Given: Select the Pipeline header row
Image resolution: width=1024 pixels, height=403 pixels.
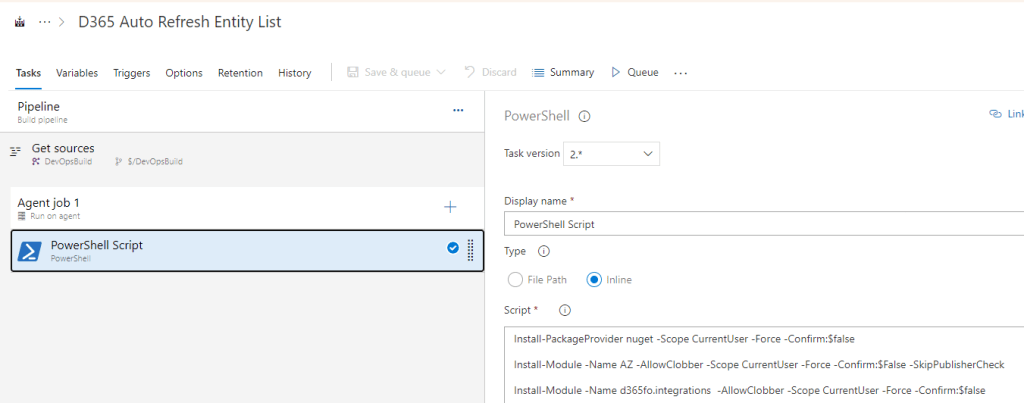Looking at the screenshot, I should point(242,112).
